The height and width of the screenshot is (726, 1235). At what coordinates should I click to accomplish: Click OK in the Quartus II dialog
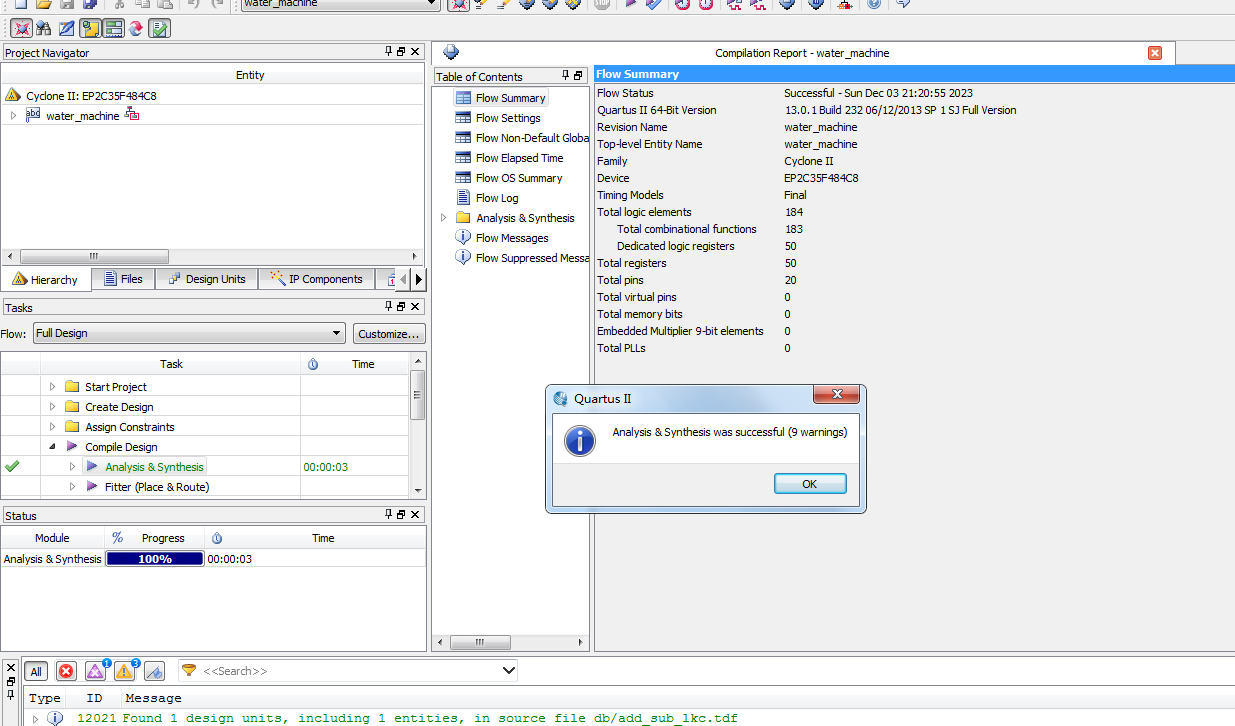tap(809, 484)
